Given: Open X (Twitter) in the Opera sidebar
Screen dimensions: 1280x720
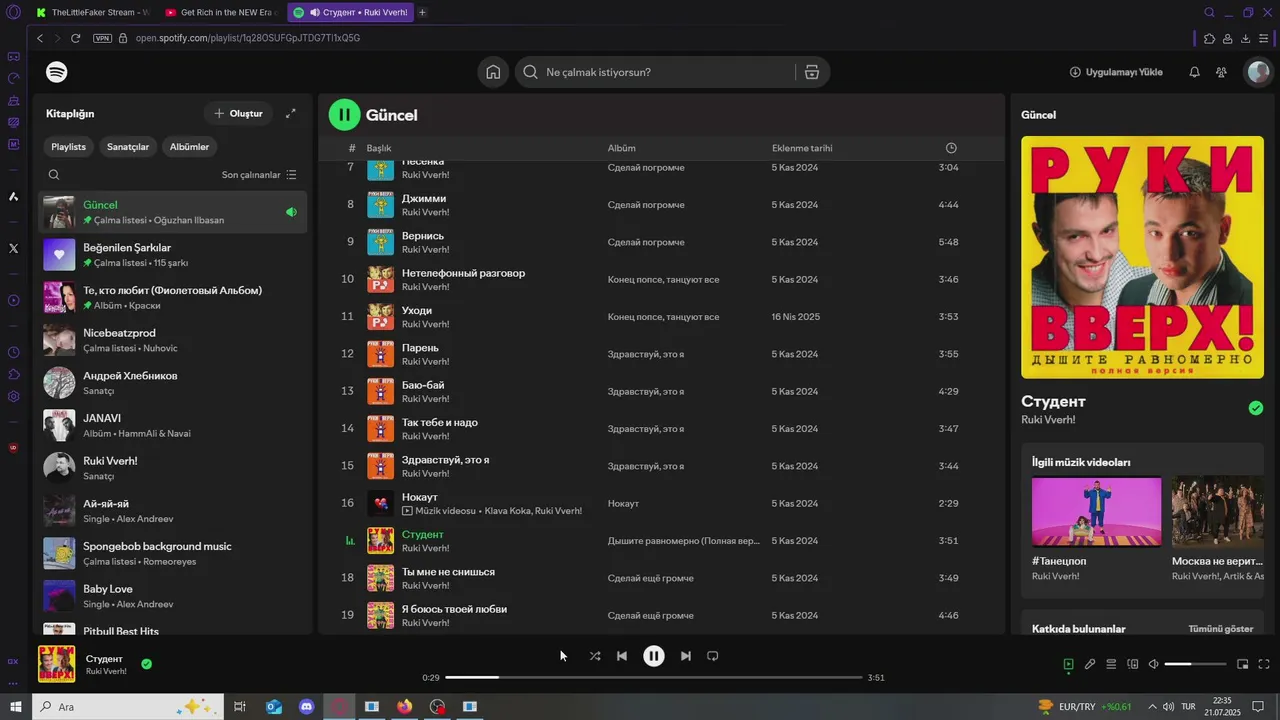Looking at the screenshot, I should pos(13,248).
